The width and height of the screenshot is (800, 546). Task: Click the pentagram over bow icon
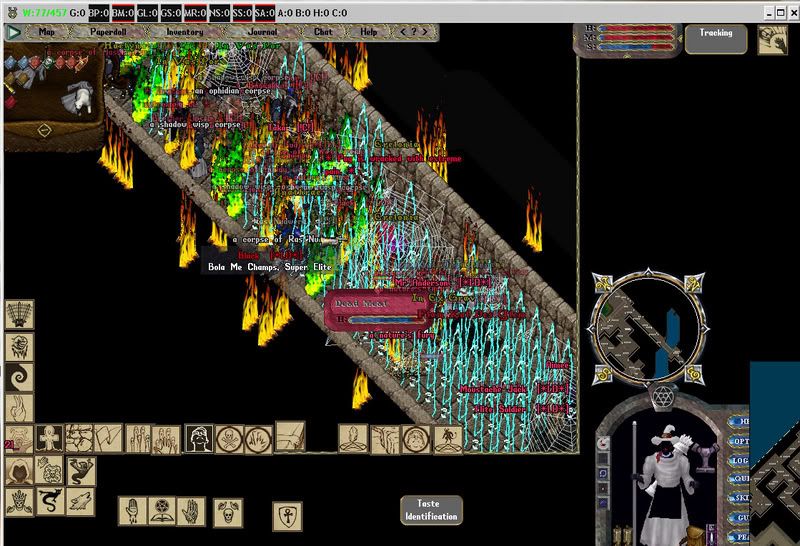pos(162,511)
